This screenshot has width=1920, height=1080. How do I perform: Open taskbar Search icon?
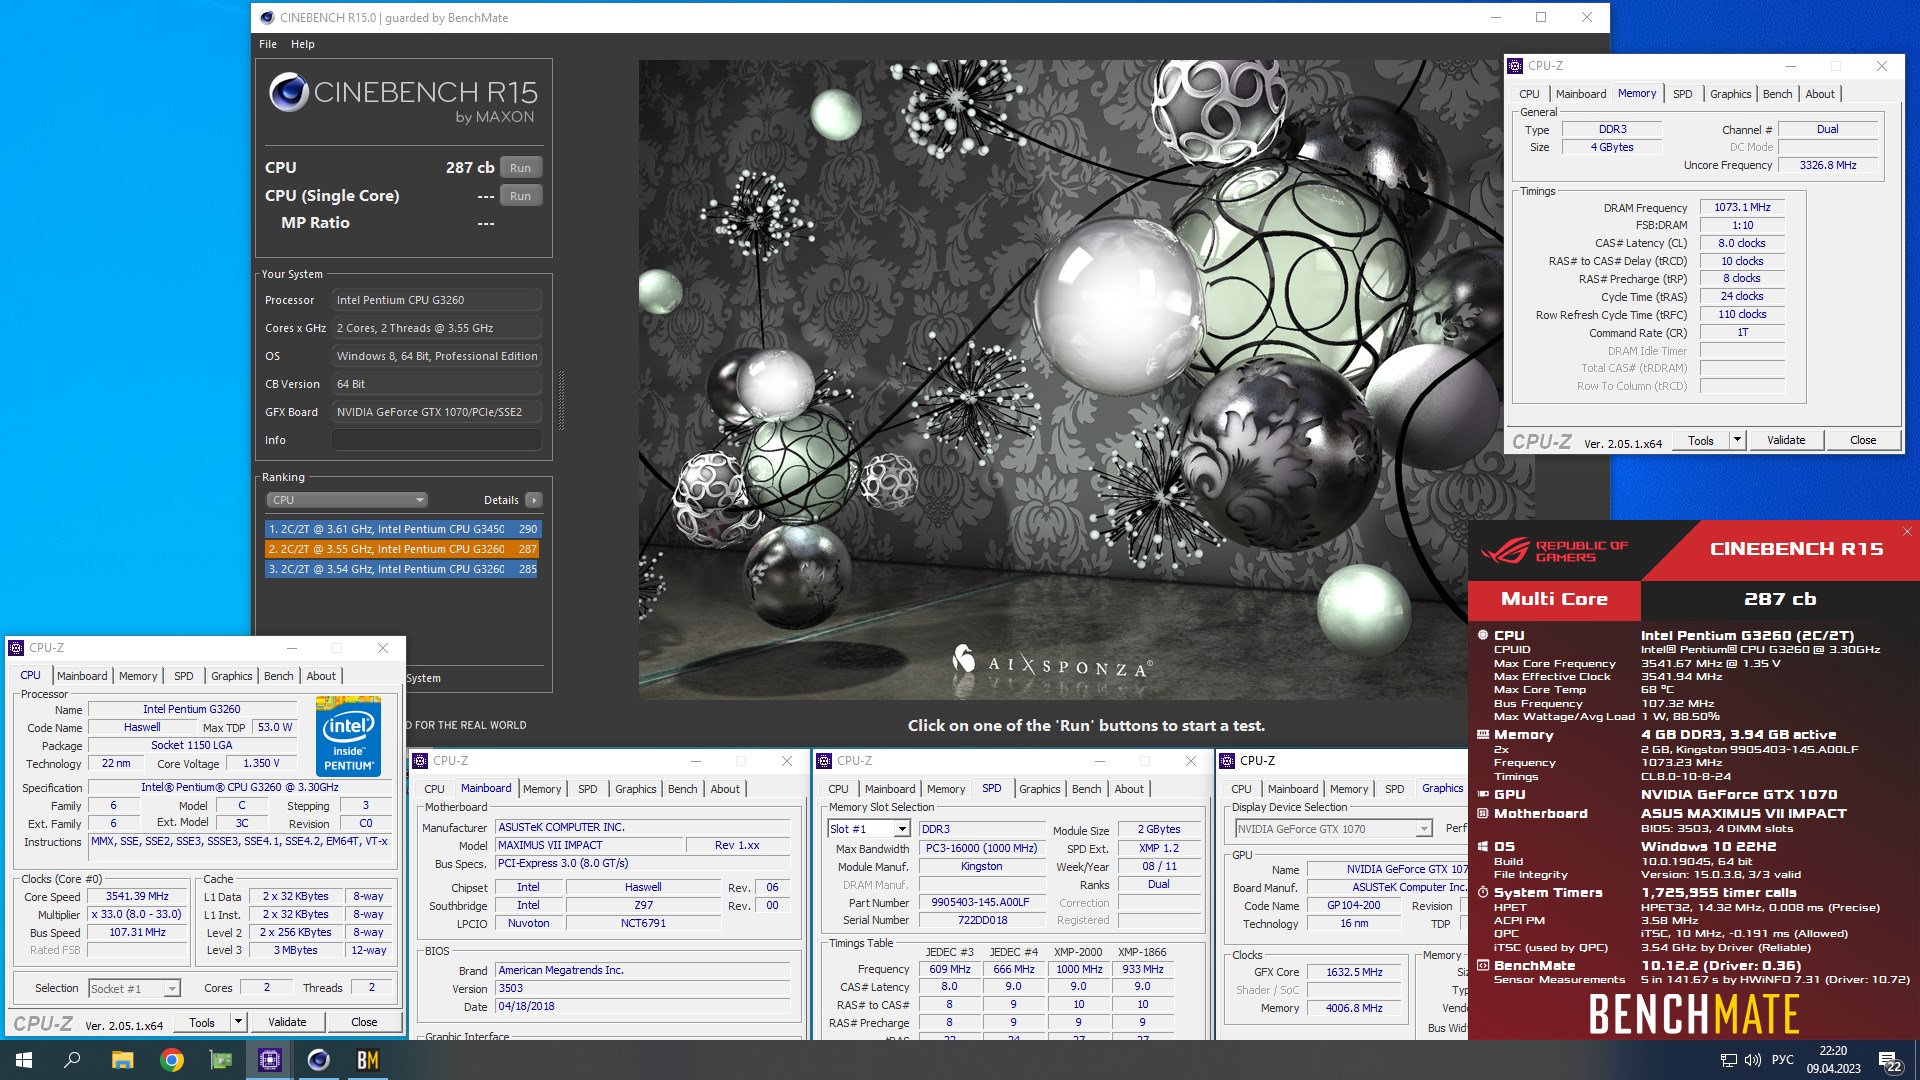coord(72,1060)
